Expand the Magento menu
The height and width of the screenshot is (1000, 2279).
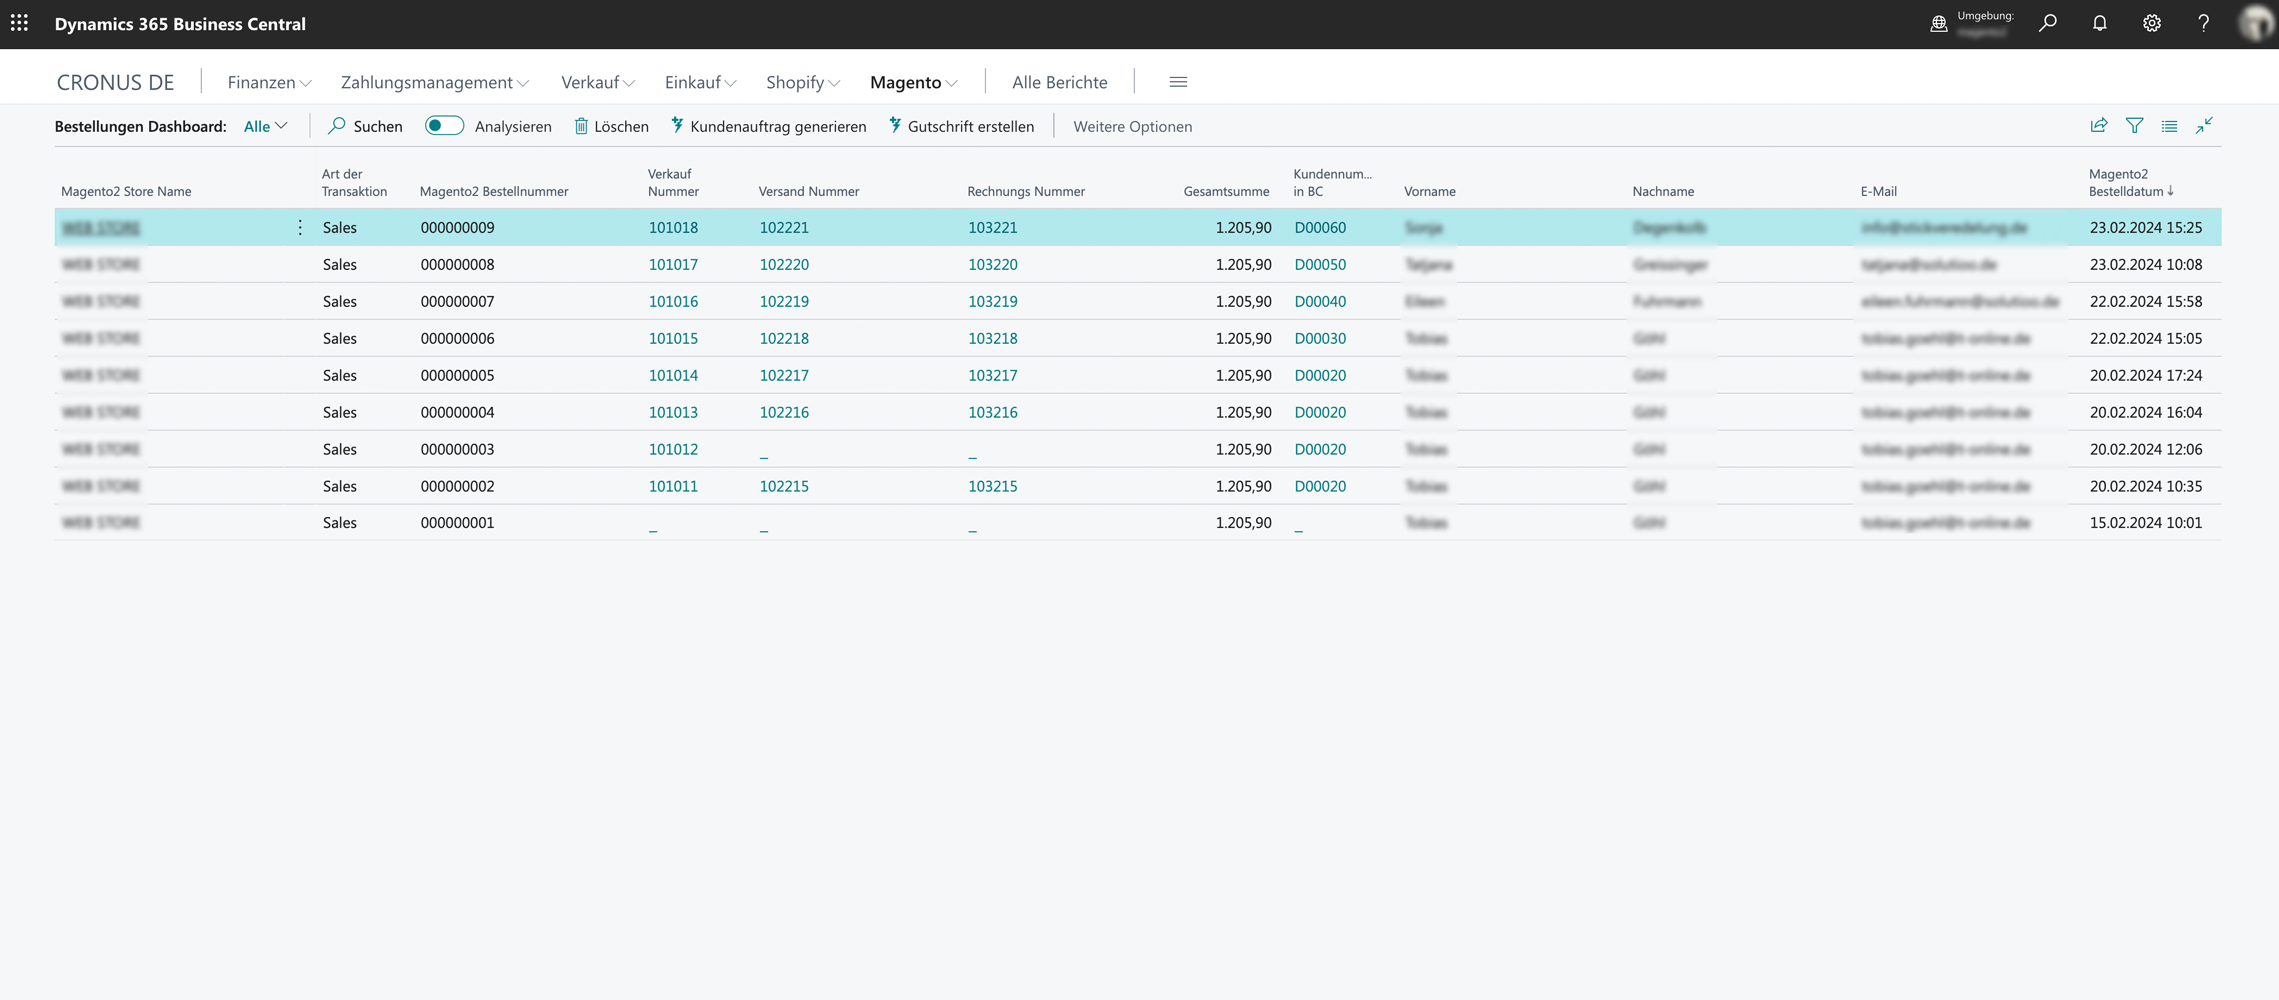(914, 82)
